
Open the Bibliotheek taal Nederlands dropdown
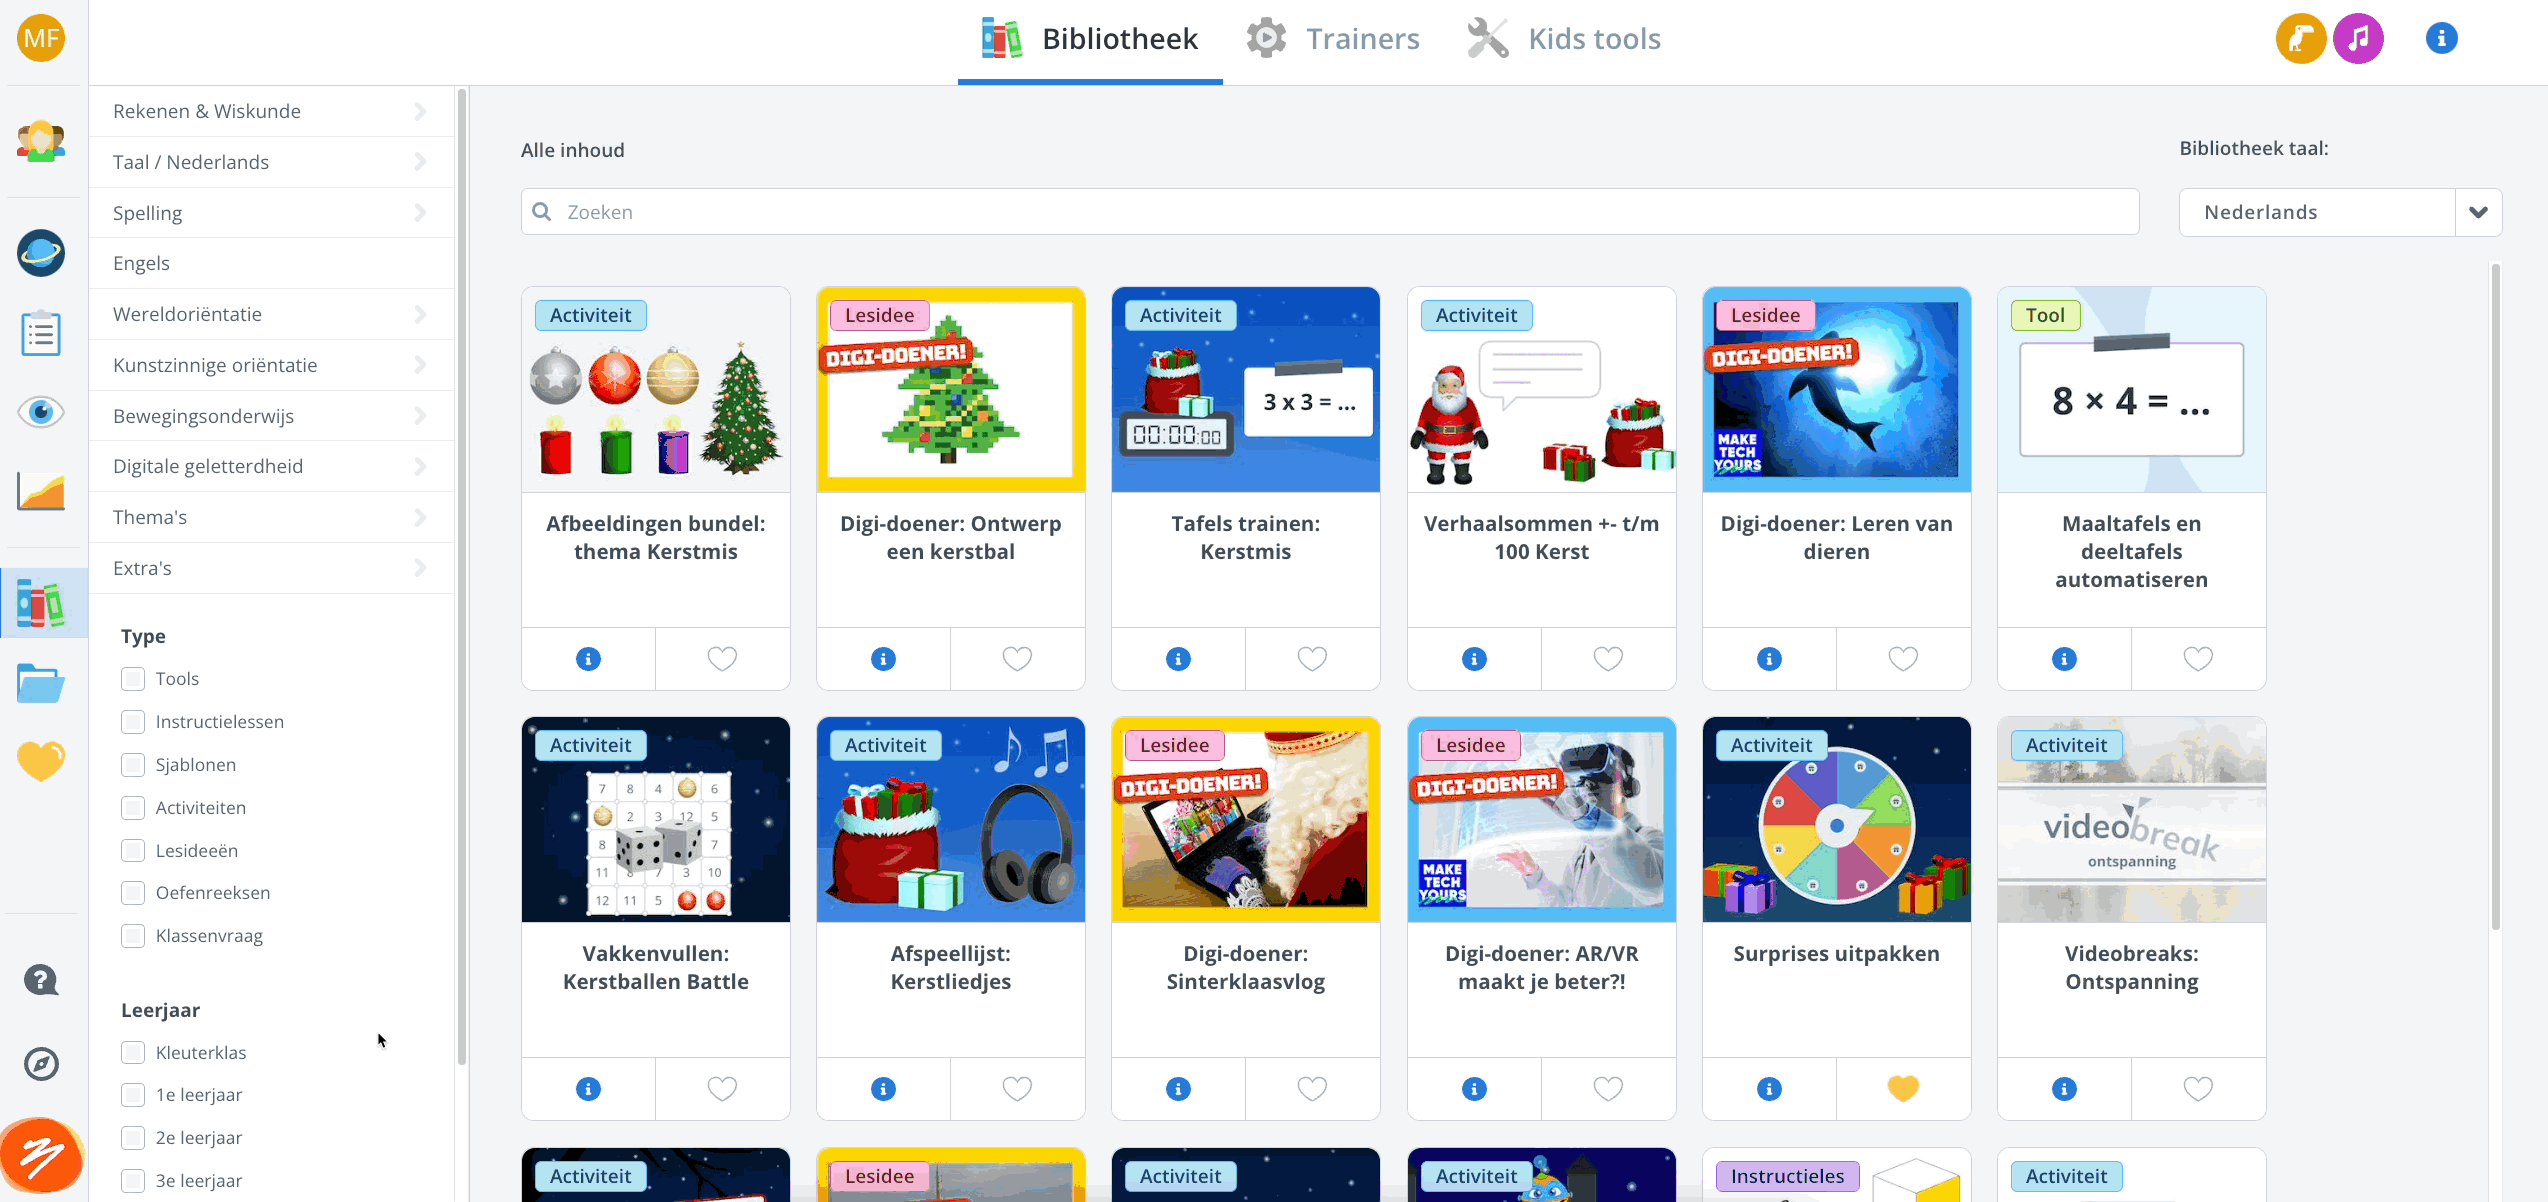click(2340, 212)
